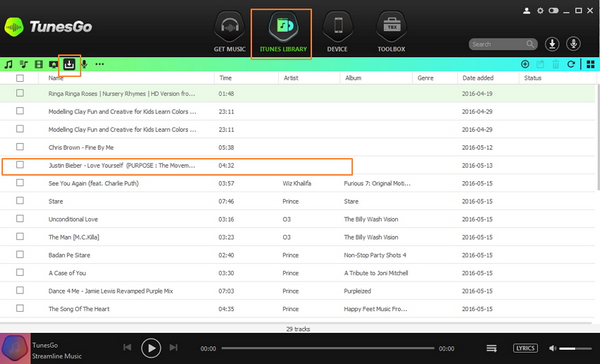The image size is (600, 364).
Task: Check the Badan Pe Sitare row checkbox
Action: click(20, 255)
